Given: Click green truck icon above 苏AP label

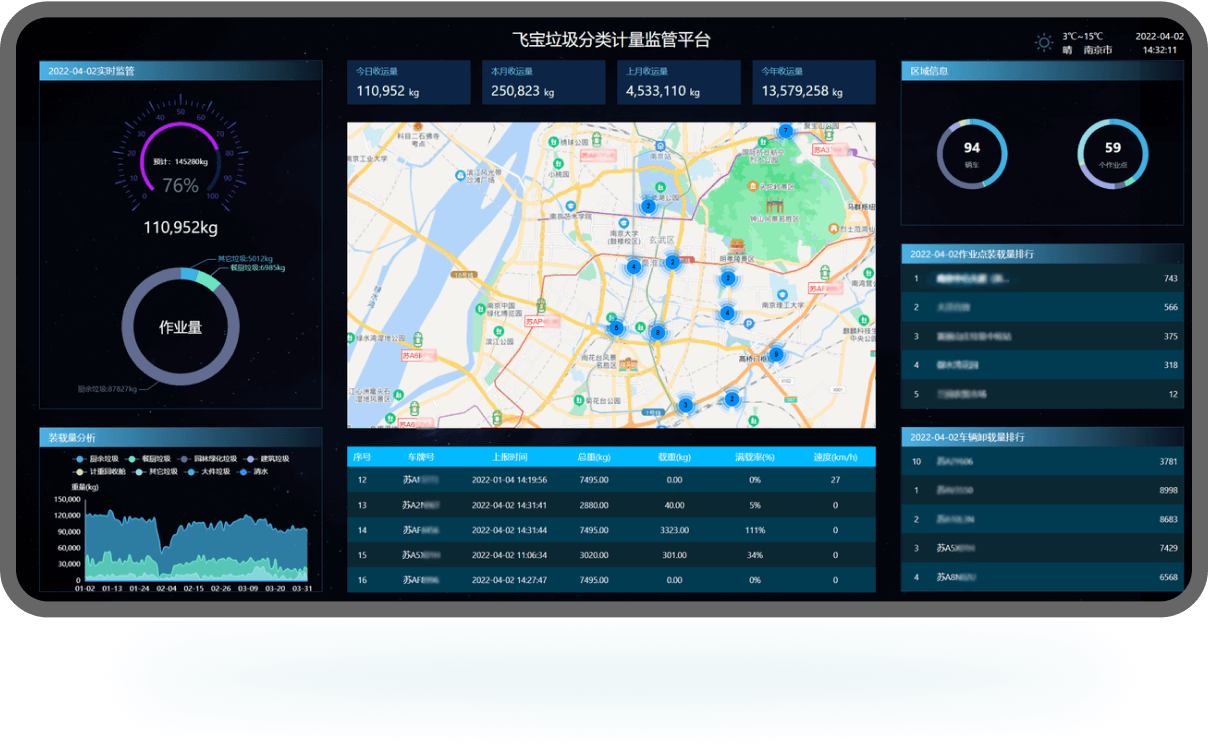Looking at the screenshot, I should point(541,304).
